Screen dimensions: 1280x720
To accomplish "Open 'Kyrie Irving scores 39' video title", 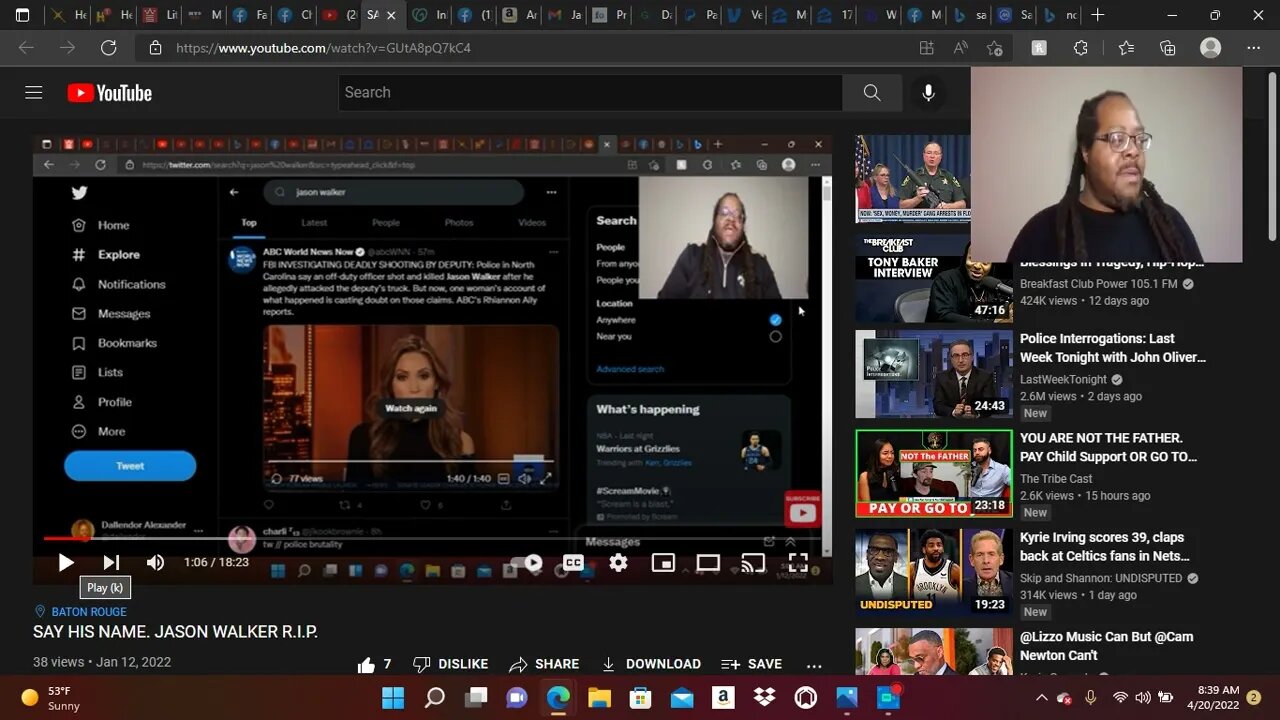I will tap(1105, 546).
